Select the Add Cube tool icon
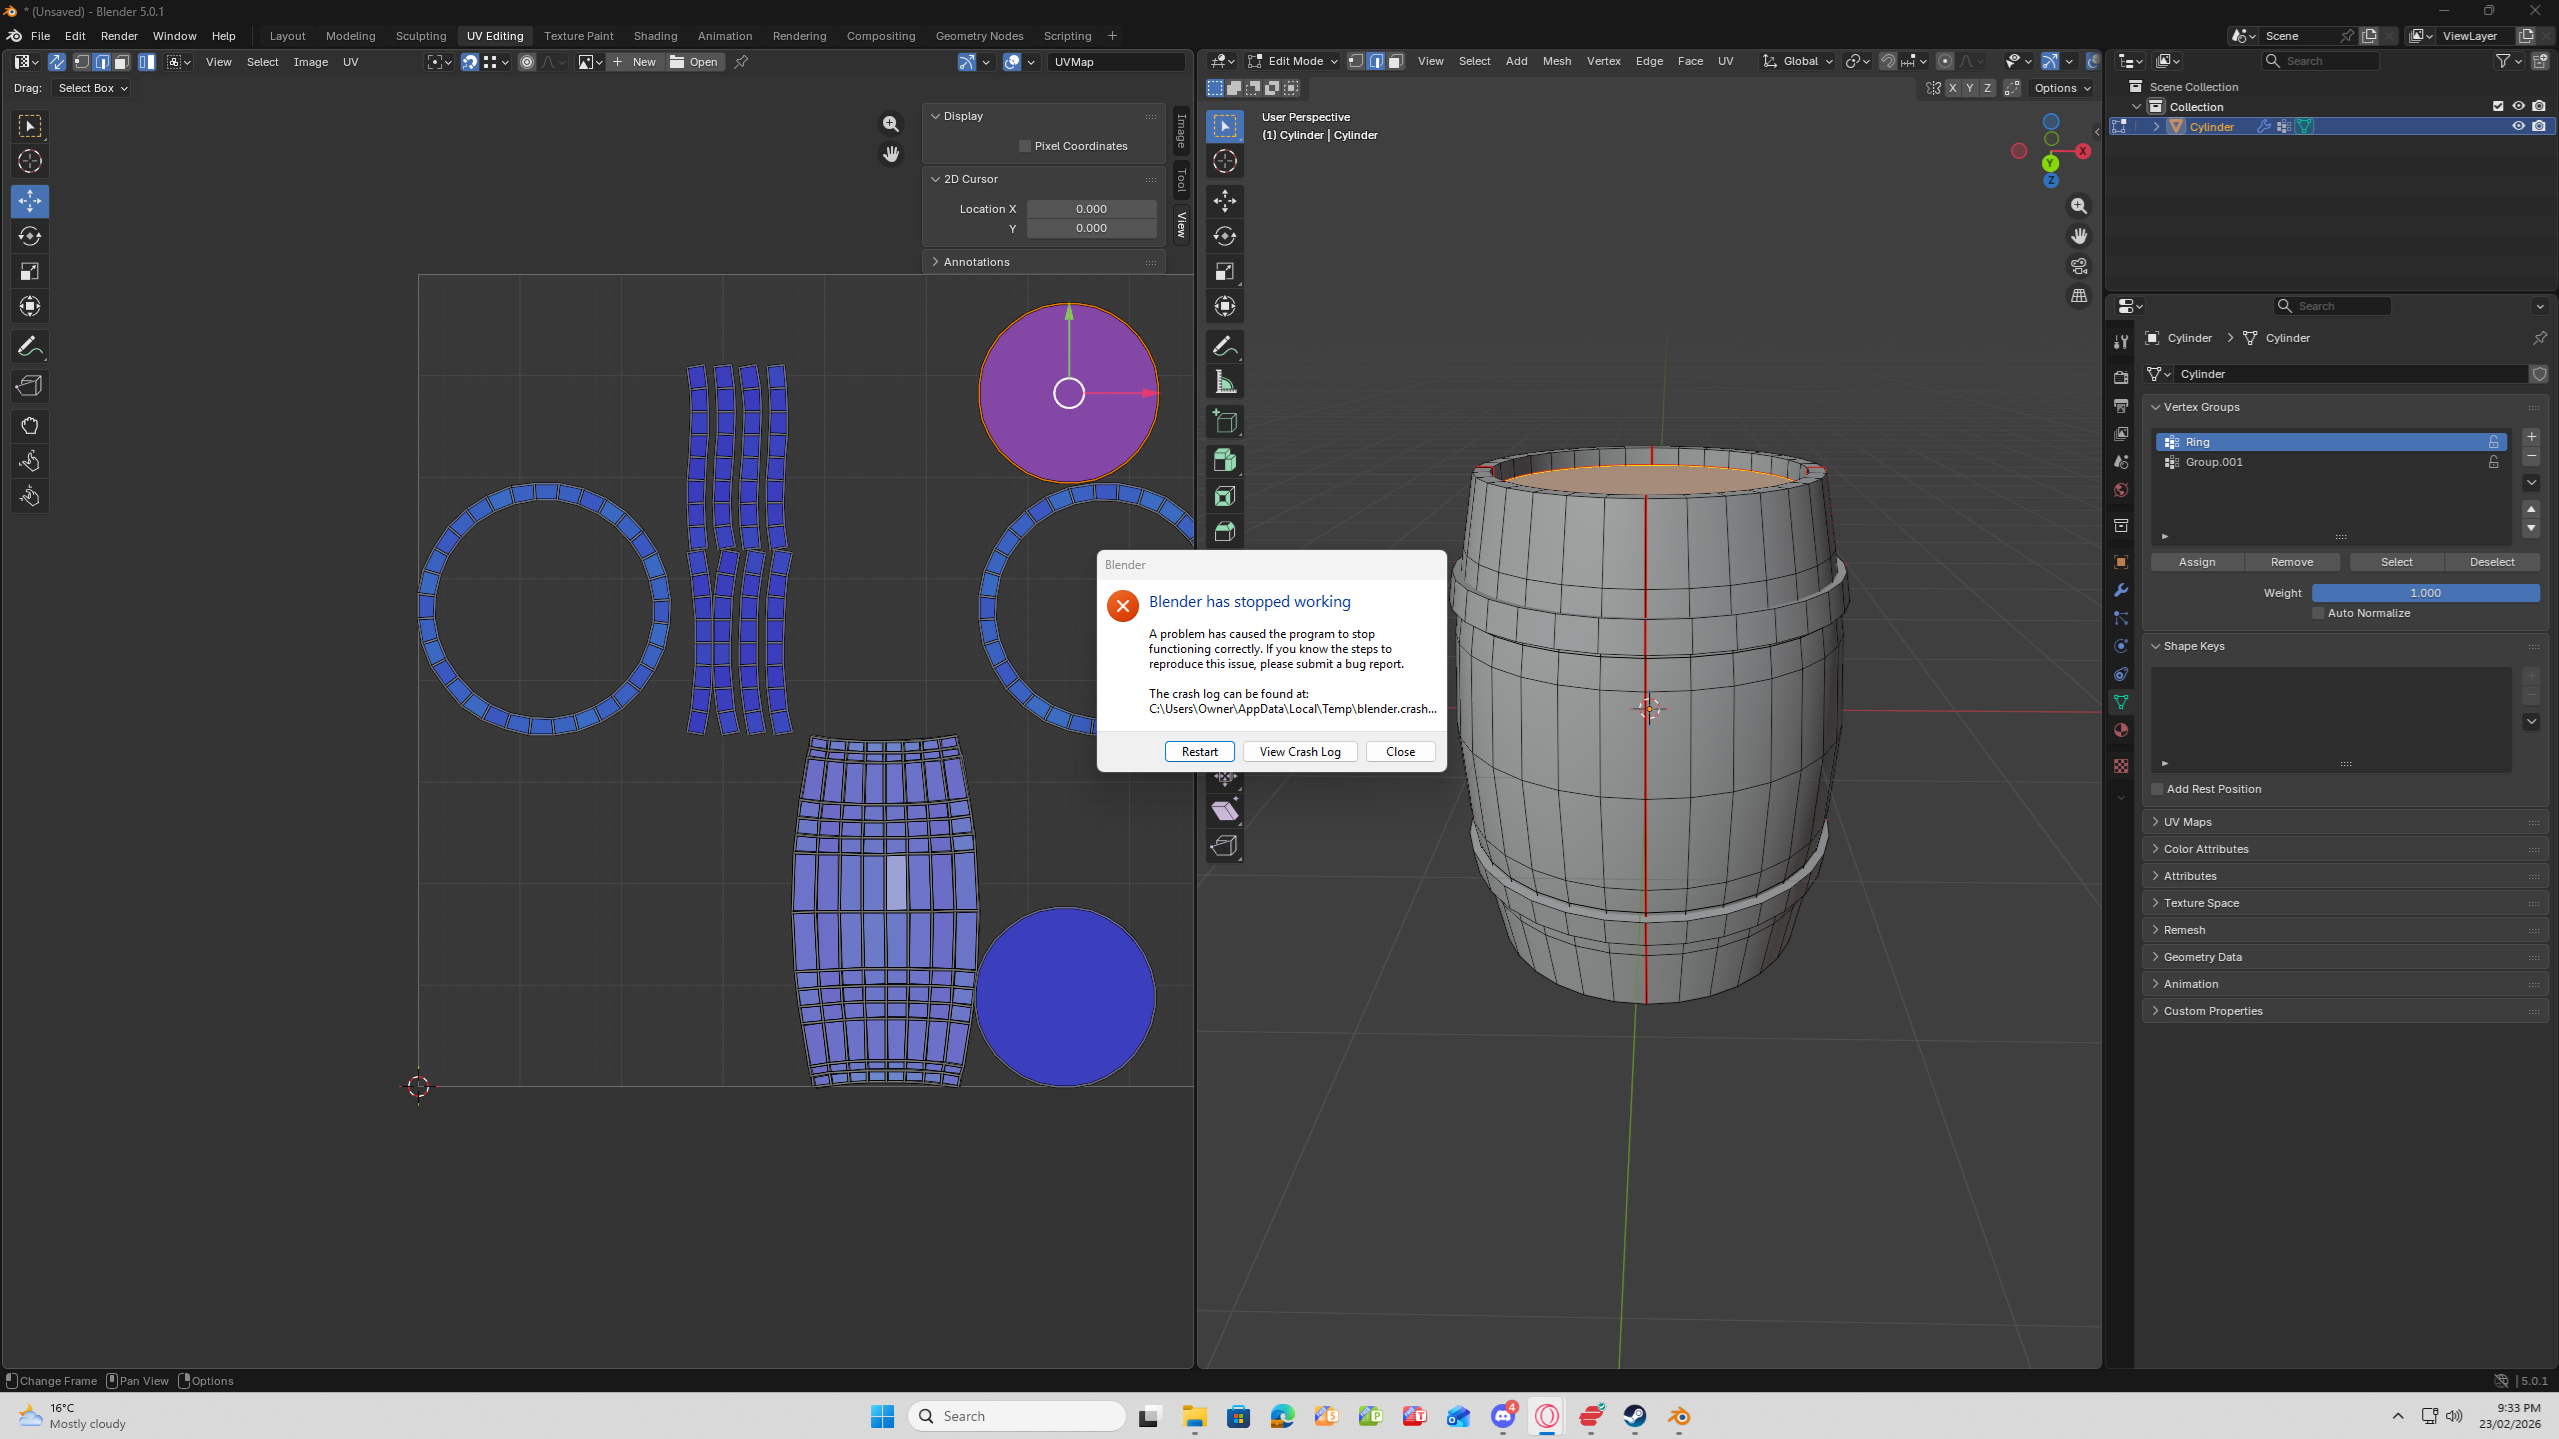The image size is (2559, 1439). point(1225,422)
